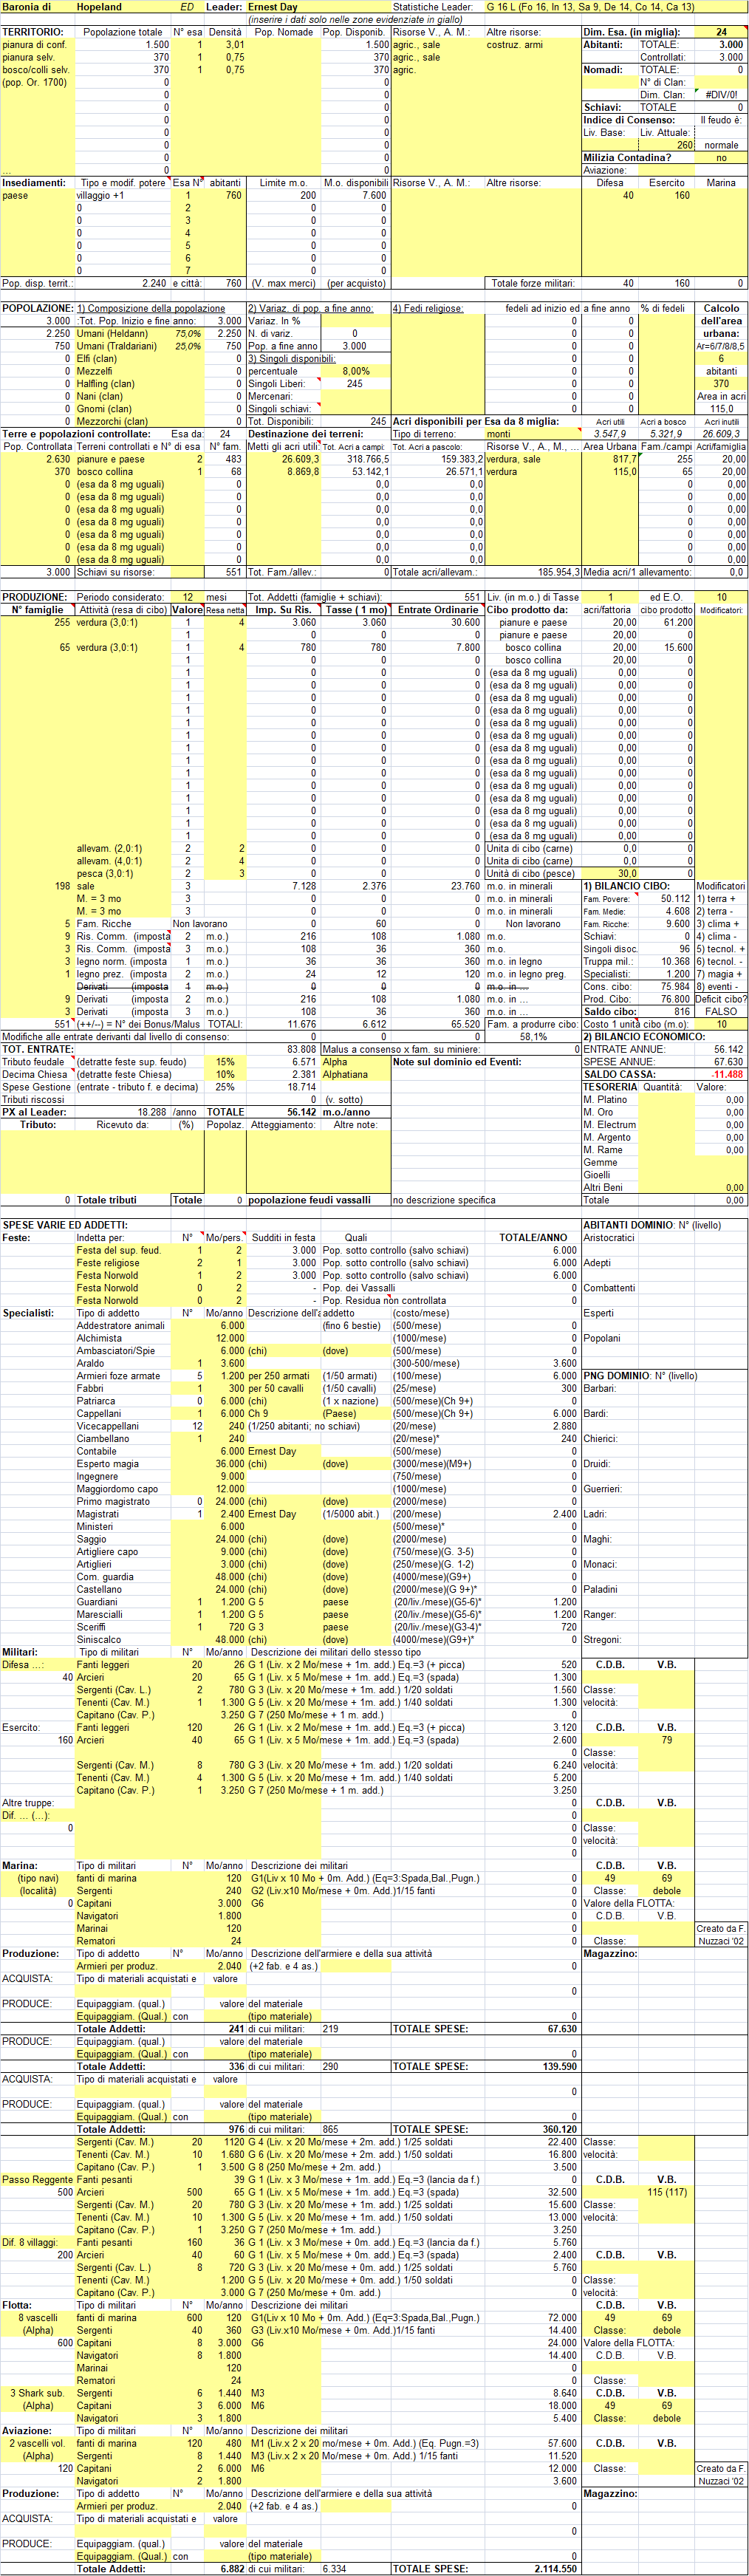Viewport: 749px width, 2576px height.
Task: Select the 'normale' consenso status cell
Action: 720,145
